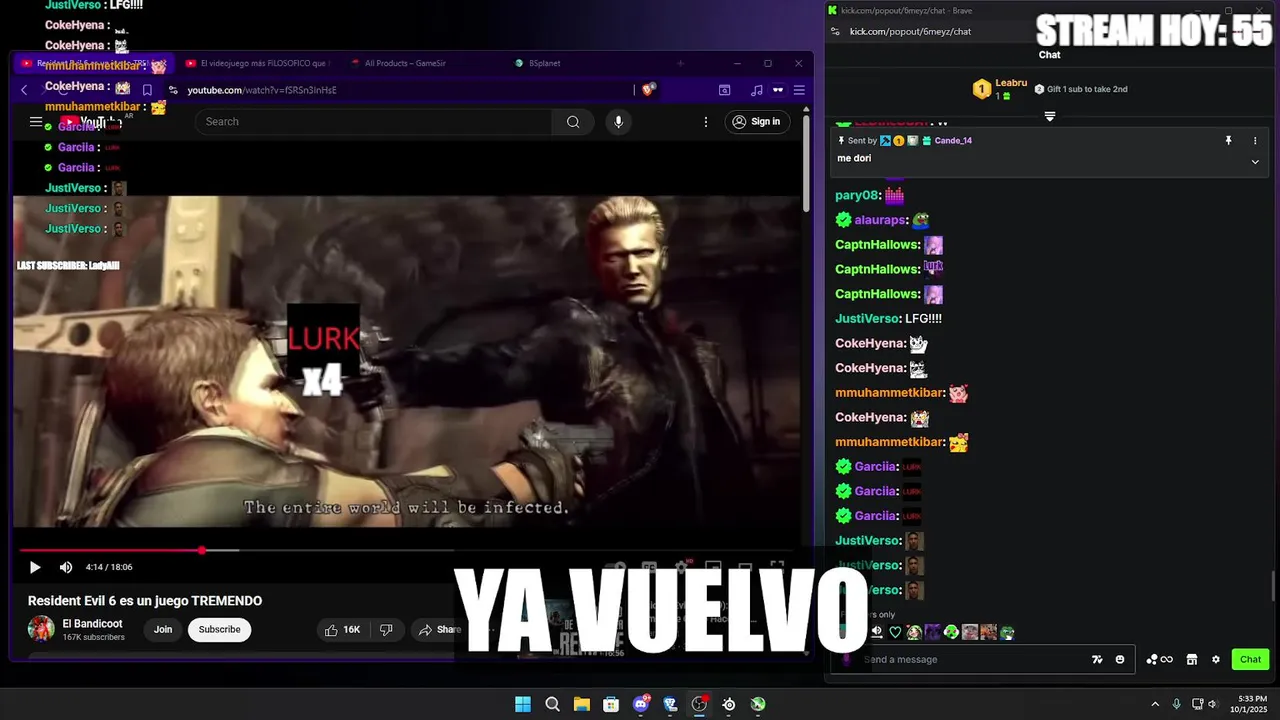This screenshot has height=720, width=1280.
Task: Click username JustiVerso saying LFG!!!!
Action: (x=867, y=319)
